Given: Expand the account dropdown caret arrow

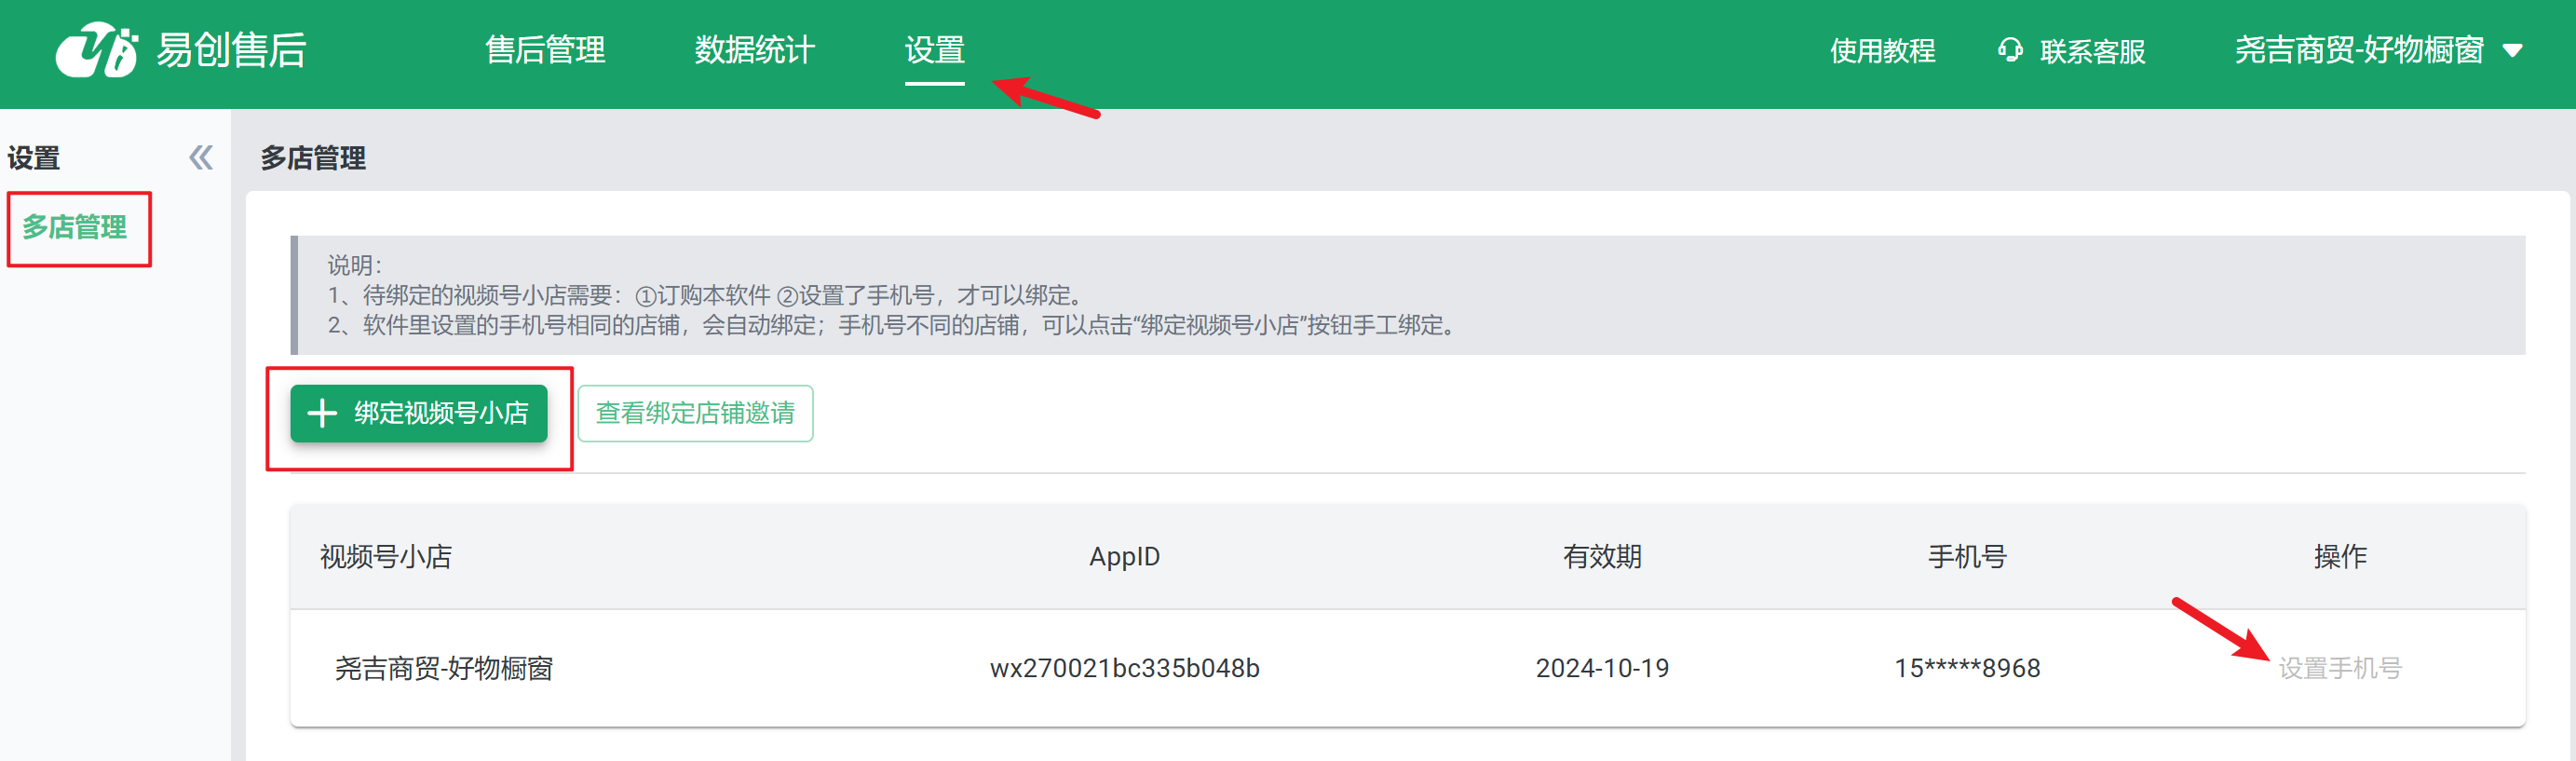Looking at the screenshot, I should pyautogui.click(x=2512, y=51).
